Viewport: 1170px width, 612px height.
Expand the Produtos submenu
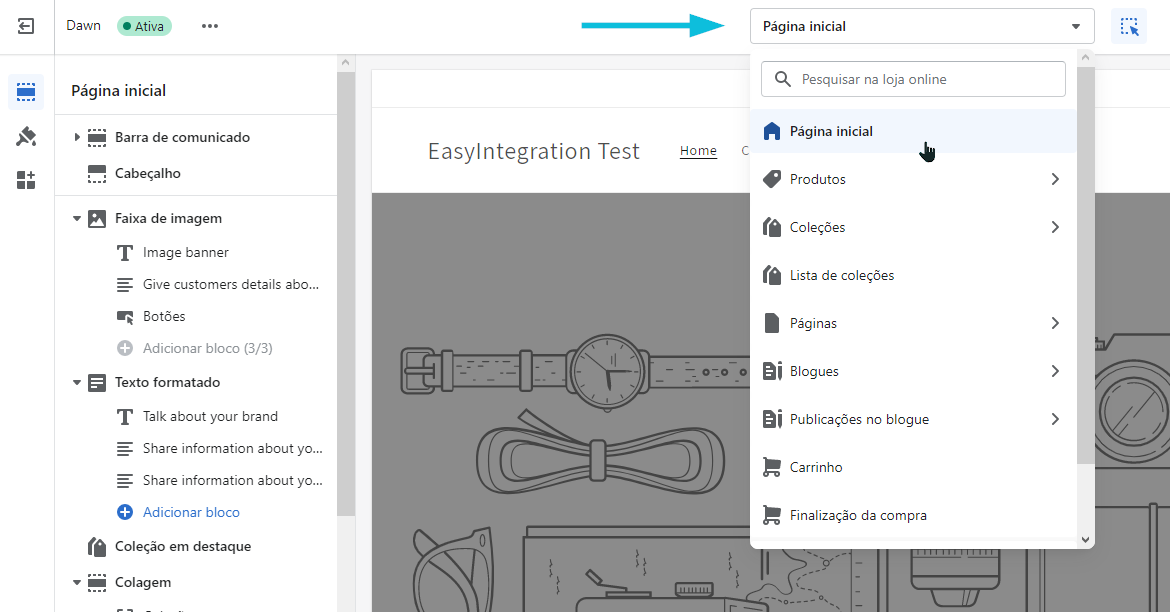pyautogui.click(x=1055, y=179)
